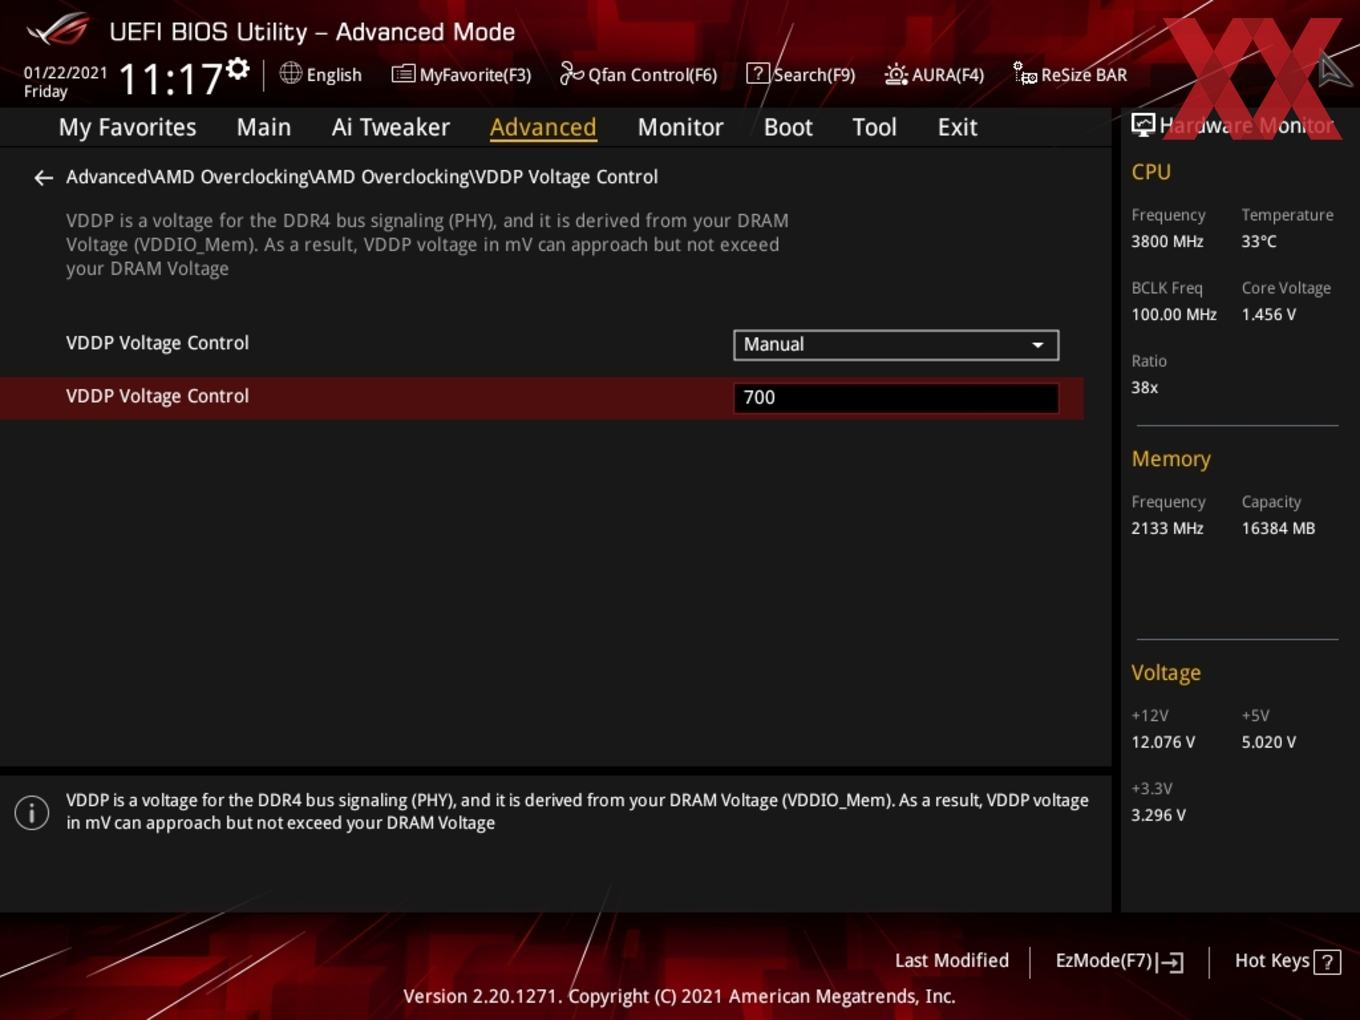Click the Memory section heading
The width and height of the screenshot is (1360, 1020).
tap(1171, 459)
